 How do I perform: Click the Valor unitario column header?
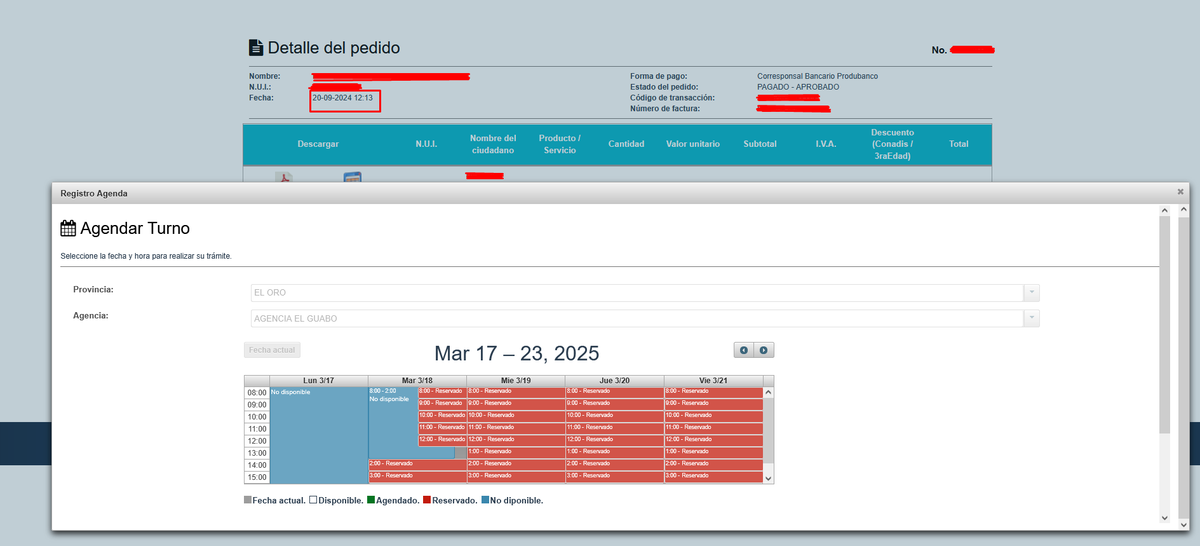tap(693, 144)
